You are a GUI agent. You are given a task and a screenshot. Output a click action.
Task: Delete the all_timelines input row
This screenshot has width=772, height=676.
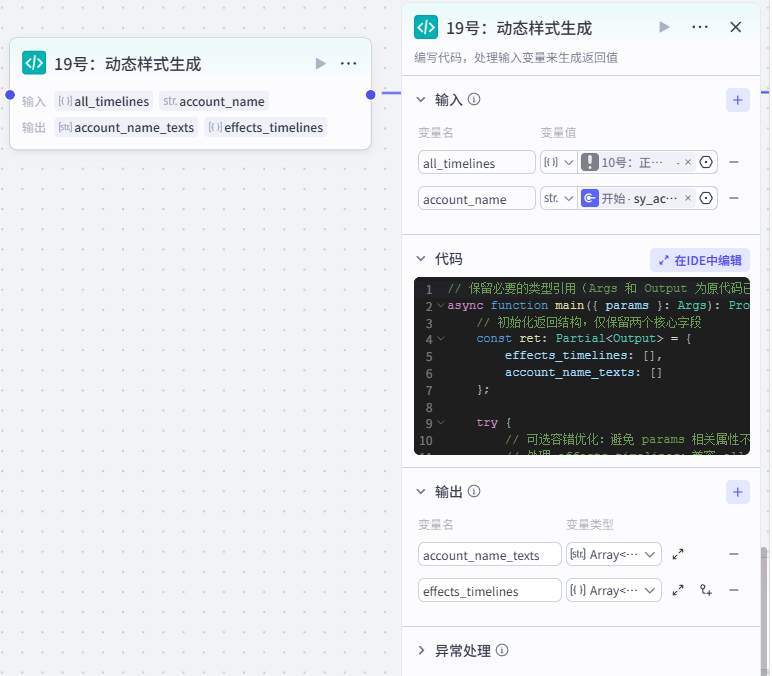click(734, 162)
